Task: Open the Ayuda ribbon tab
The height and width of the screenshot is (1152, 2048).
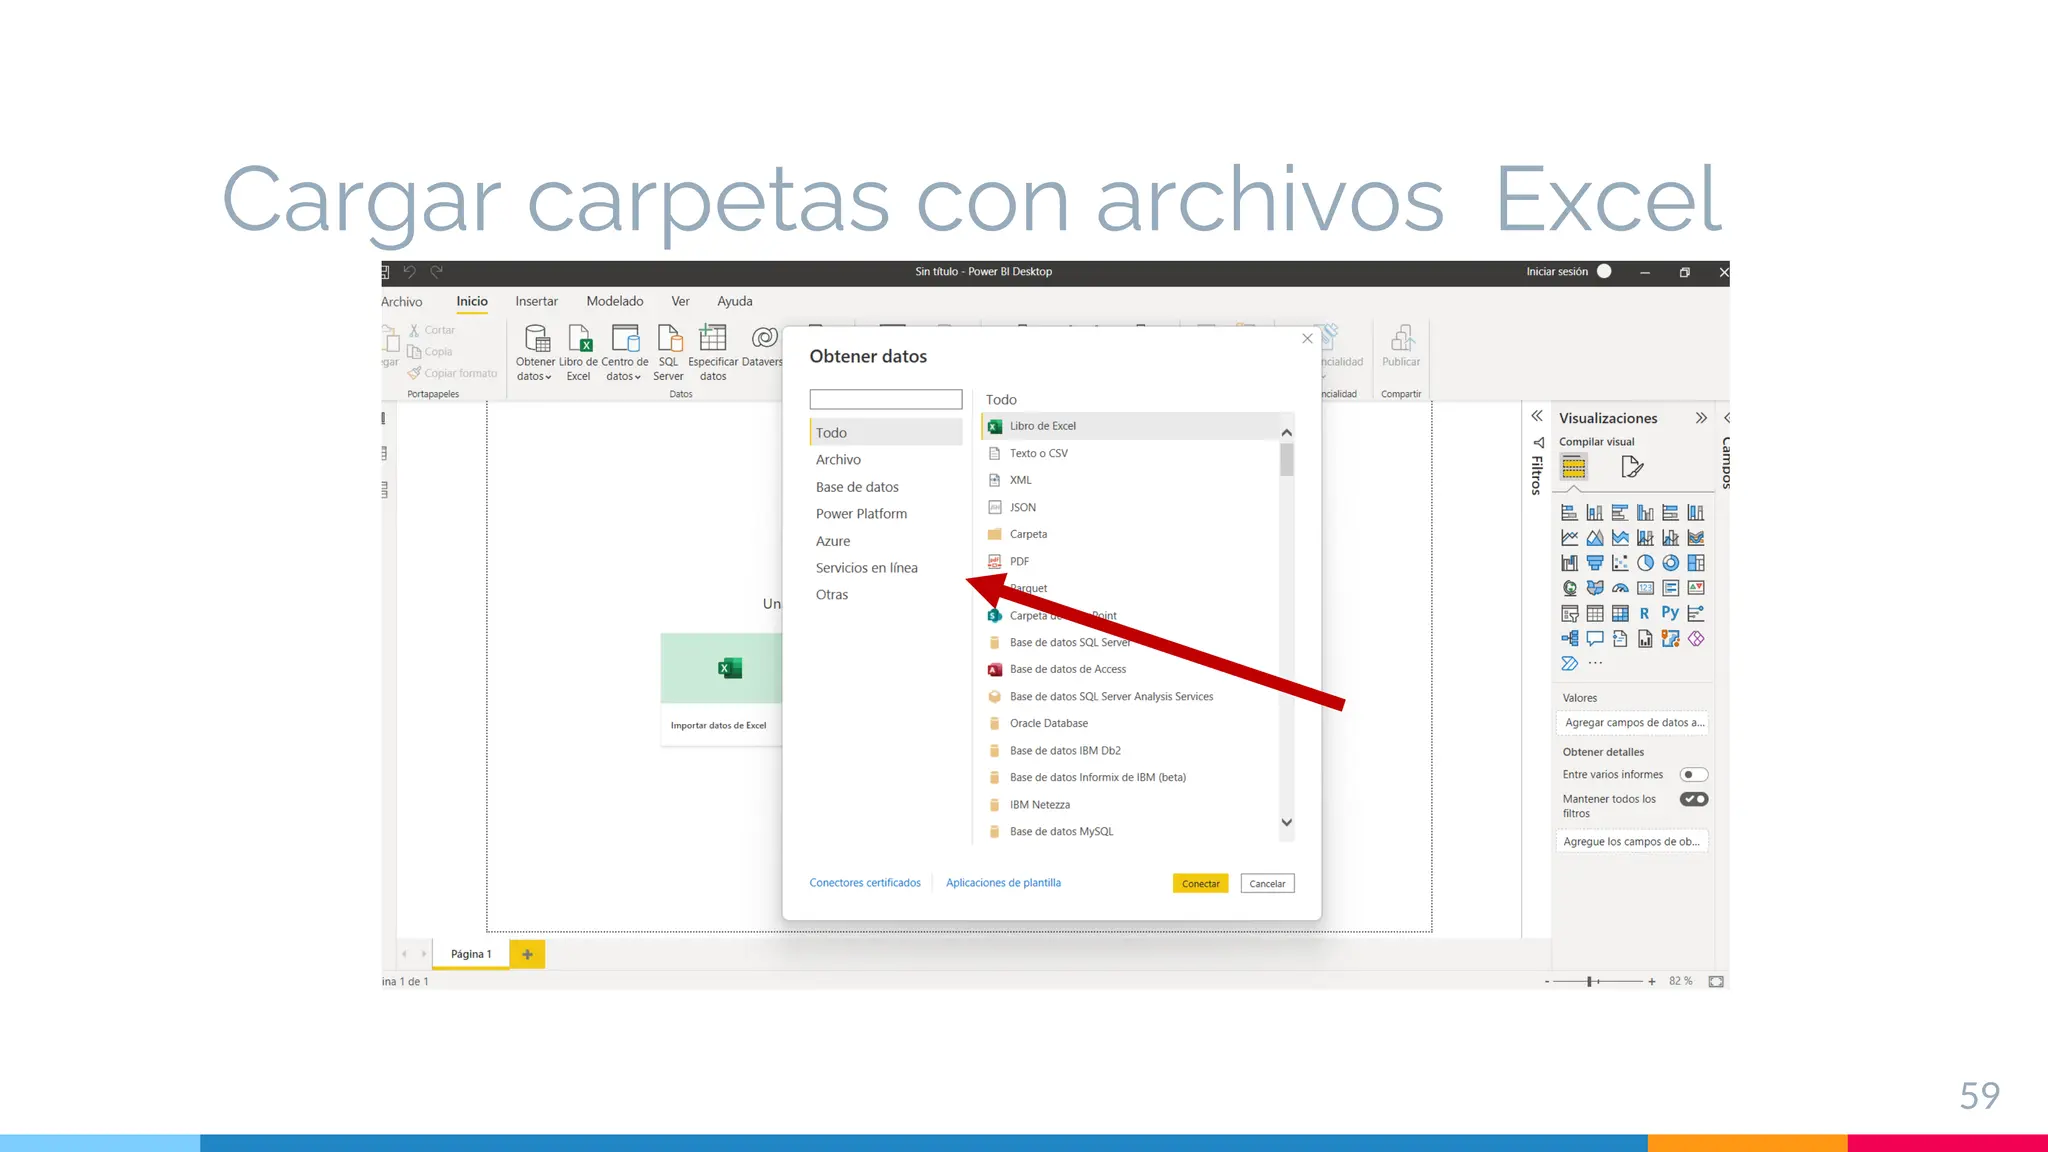Action: (x=734, y=301)
